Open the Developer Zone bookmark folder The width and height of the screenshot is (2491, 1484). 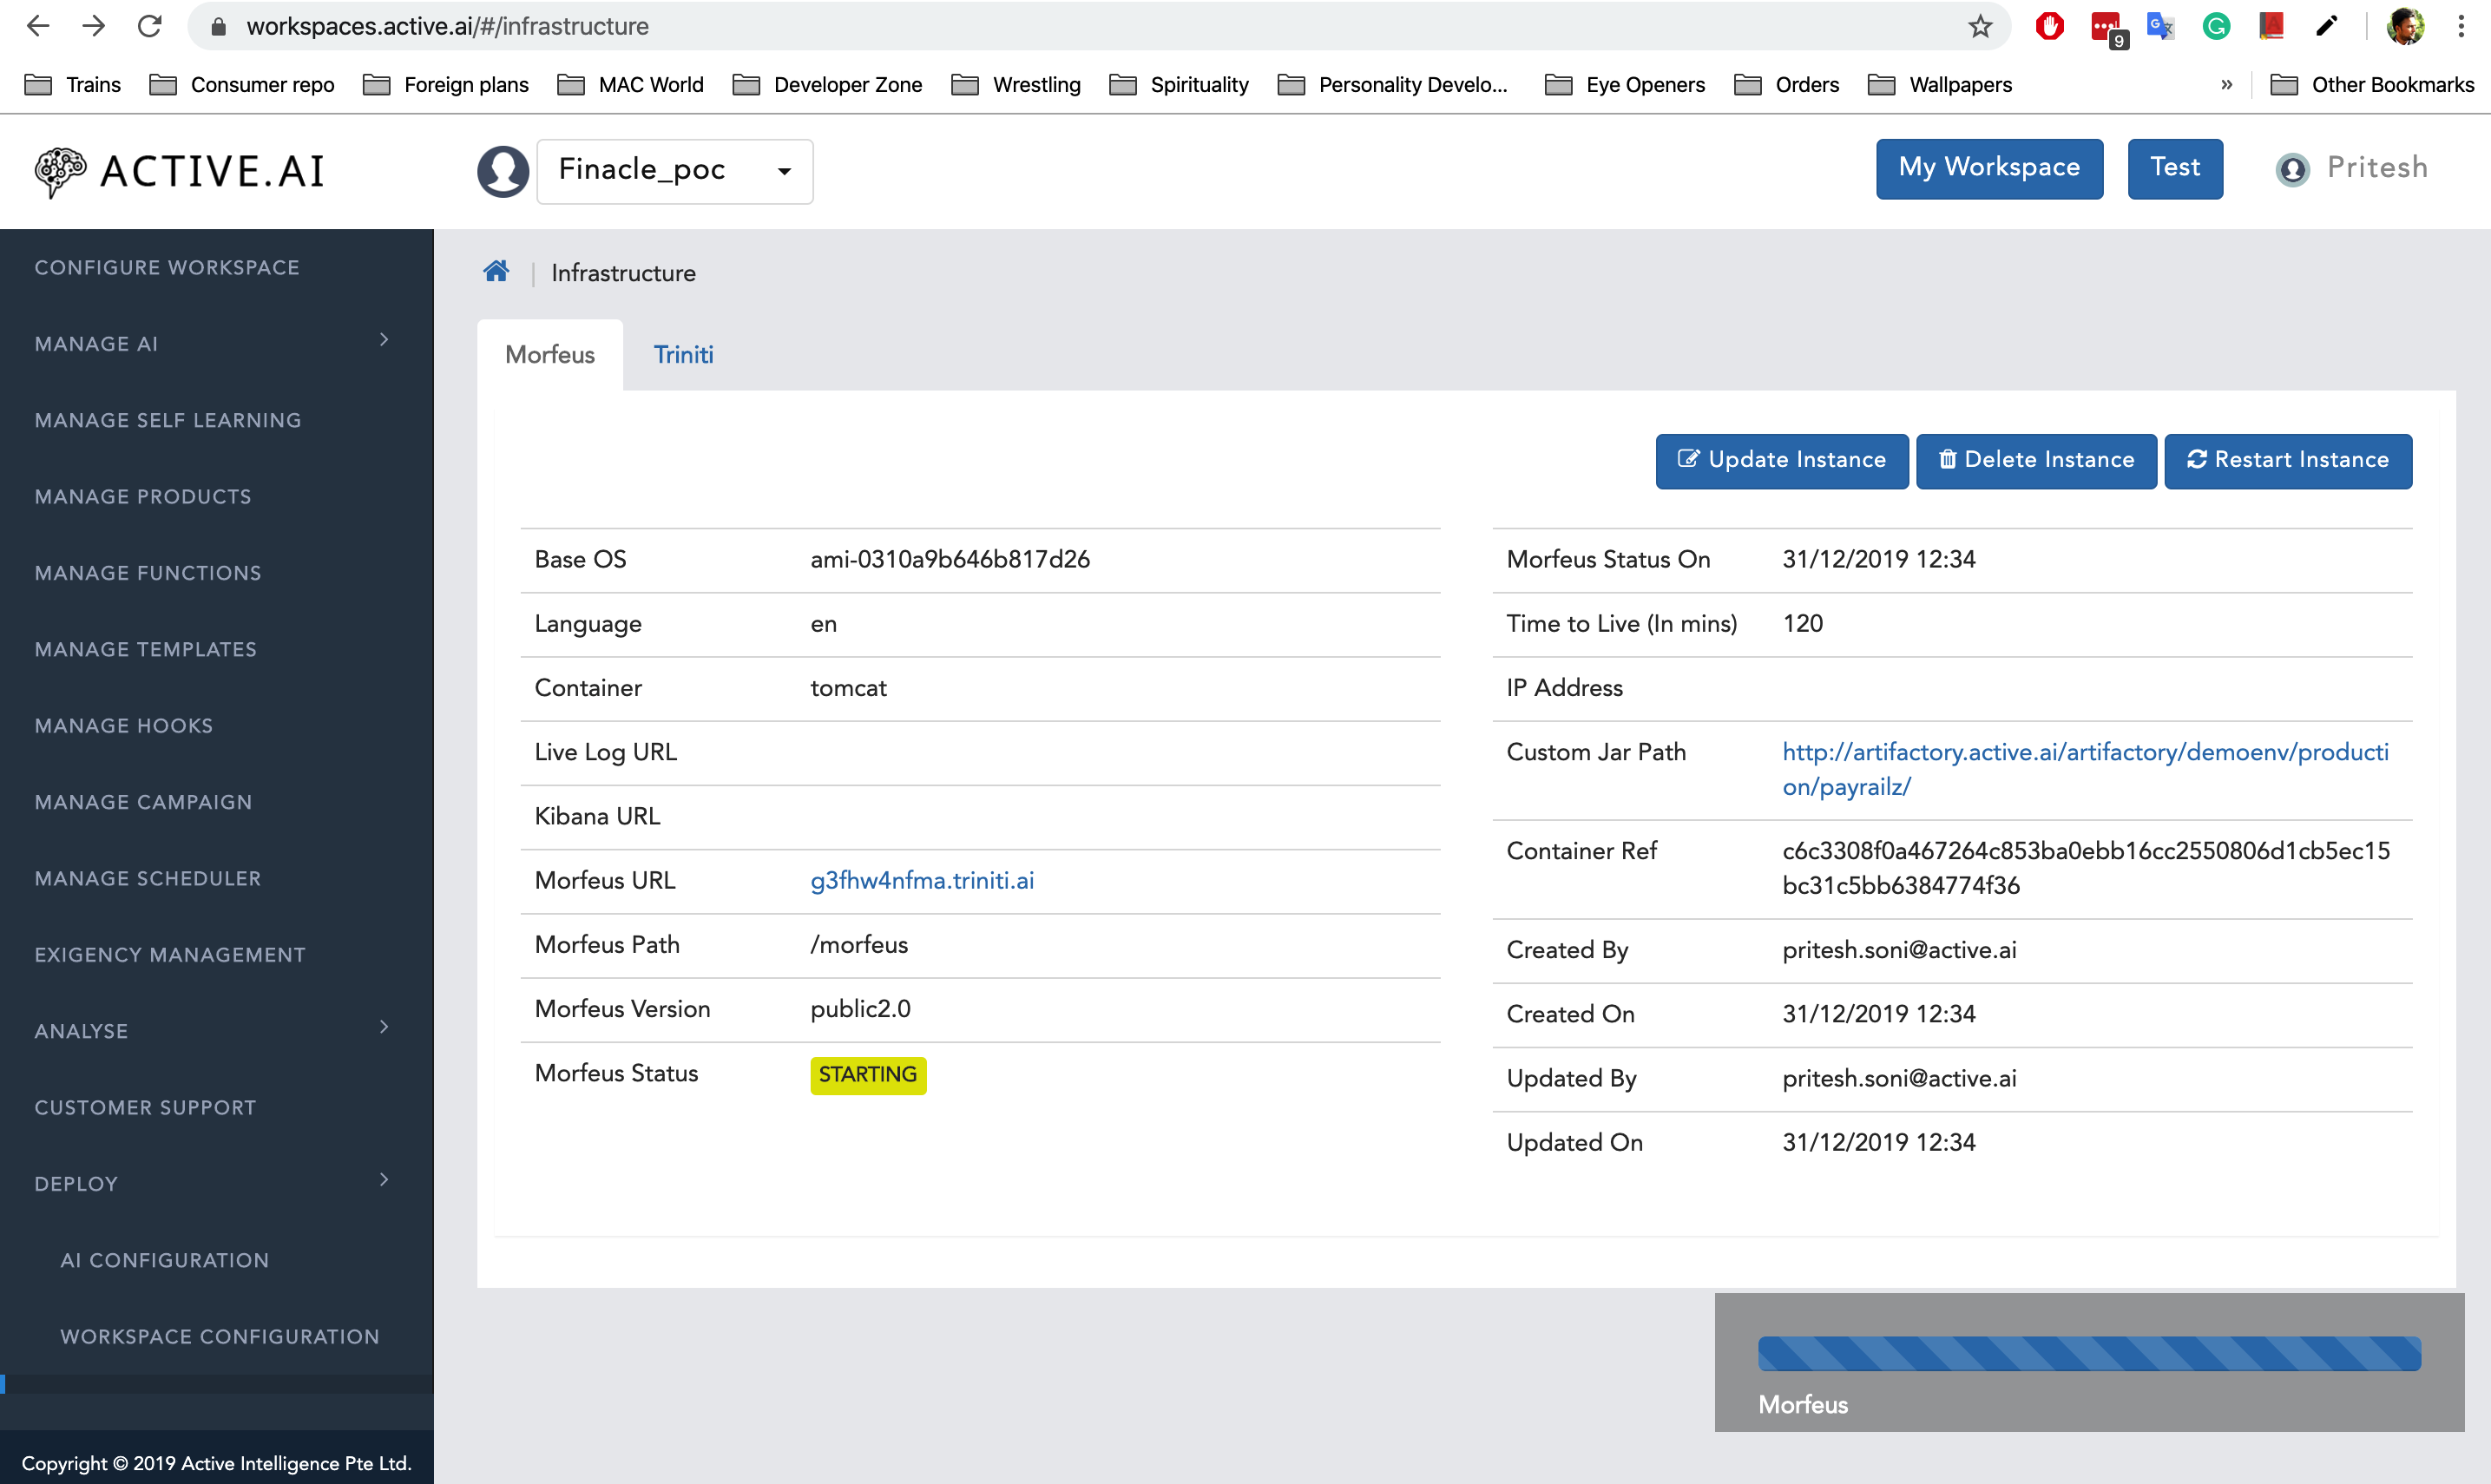coord(827,85)
